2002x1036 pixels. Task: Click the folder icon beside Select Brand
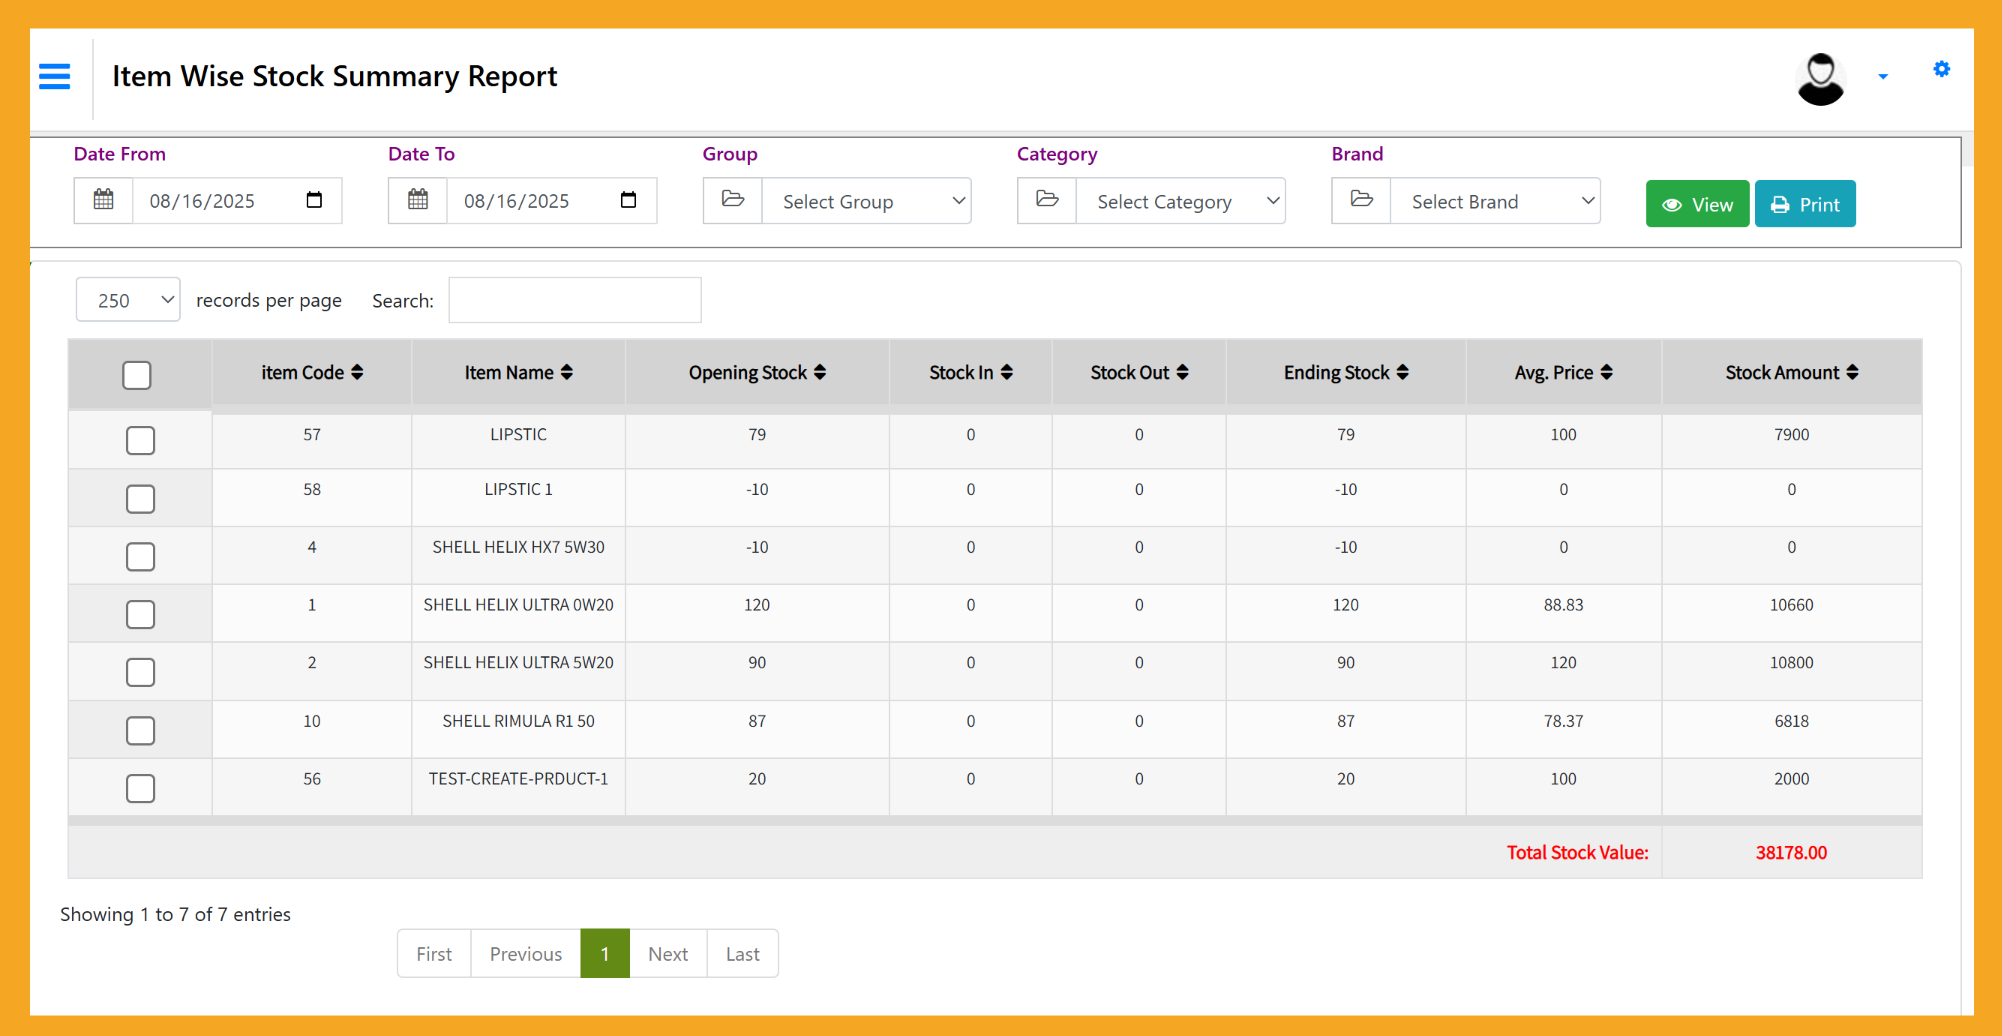[x=1361, y=200]
